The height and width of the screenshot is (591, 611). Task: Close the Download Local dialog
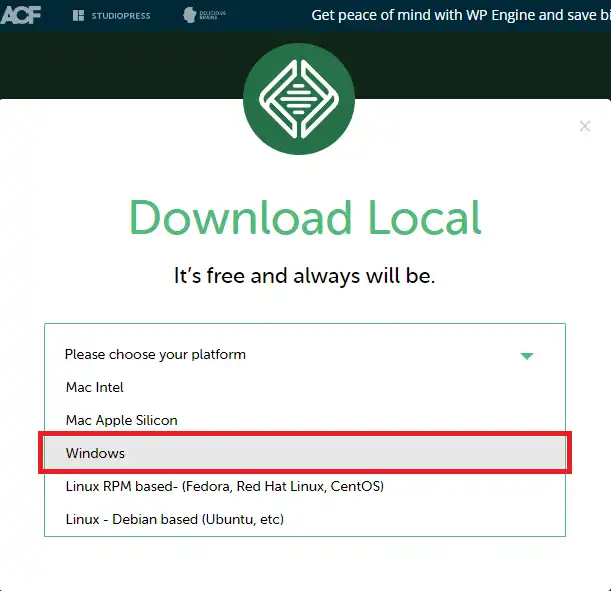(585, 126)
